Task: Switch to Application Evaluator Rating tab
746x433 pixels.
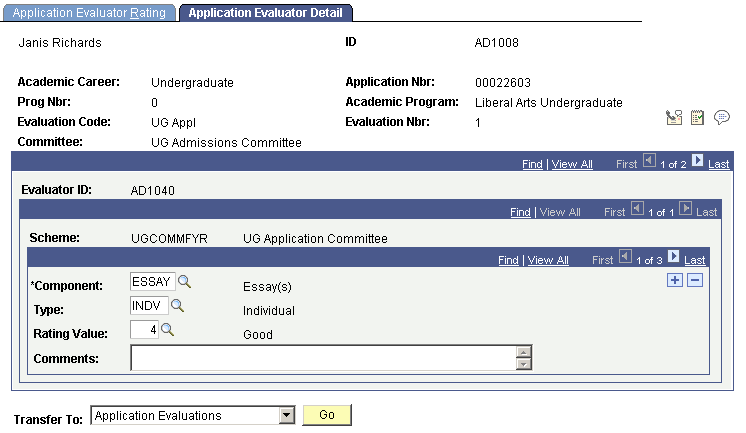Action: (89, 13)
